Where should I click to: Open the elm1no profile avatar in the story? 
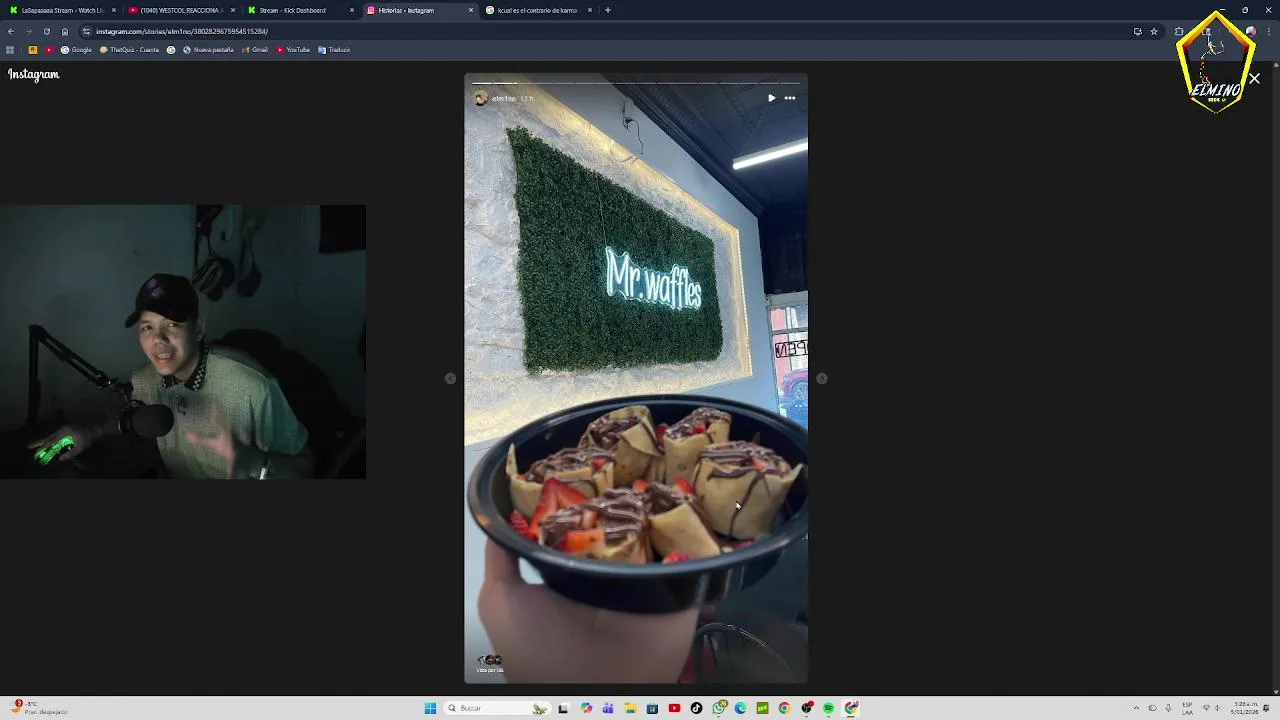pyautogui.click(x=480, y=98)
